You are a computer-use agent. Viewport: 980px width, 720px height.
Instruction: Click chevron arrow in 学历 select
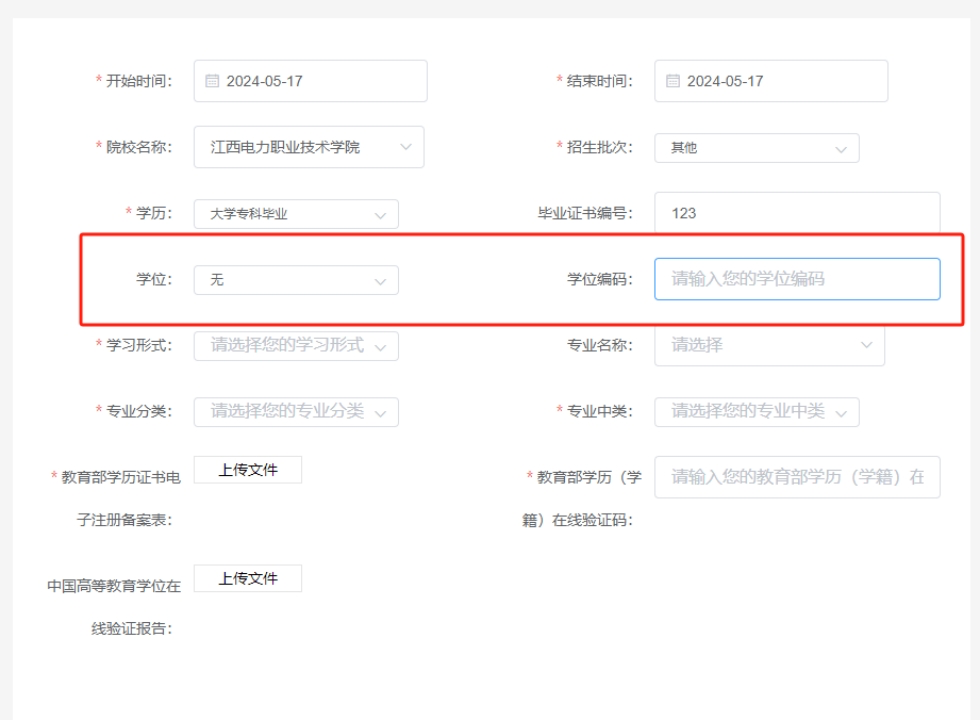click(x=380, y=216)
